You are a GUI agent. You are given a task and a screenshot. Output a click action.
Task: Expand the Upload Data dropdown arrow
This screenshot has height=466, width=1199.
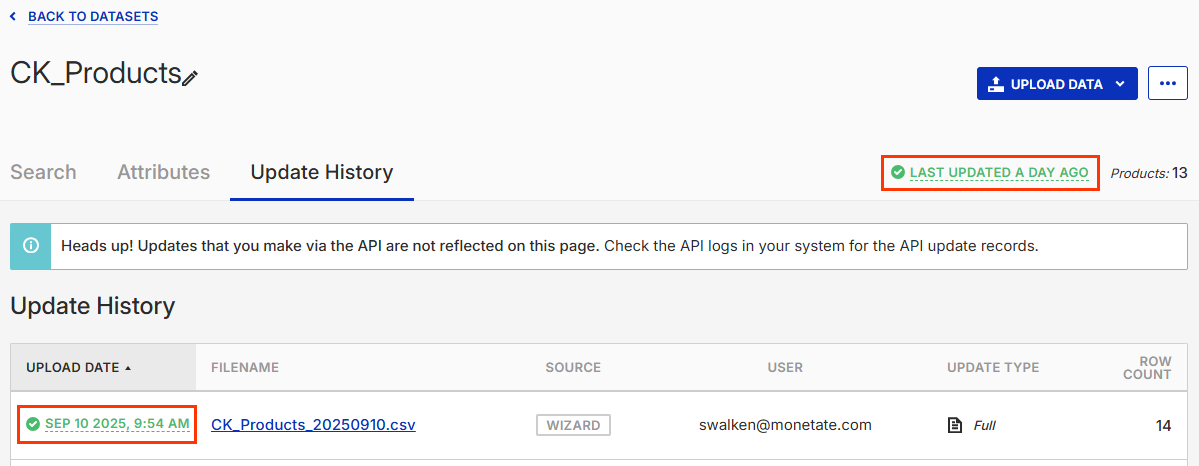[1120, 84]
